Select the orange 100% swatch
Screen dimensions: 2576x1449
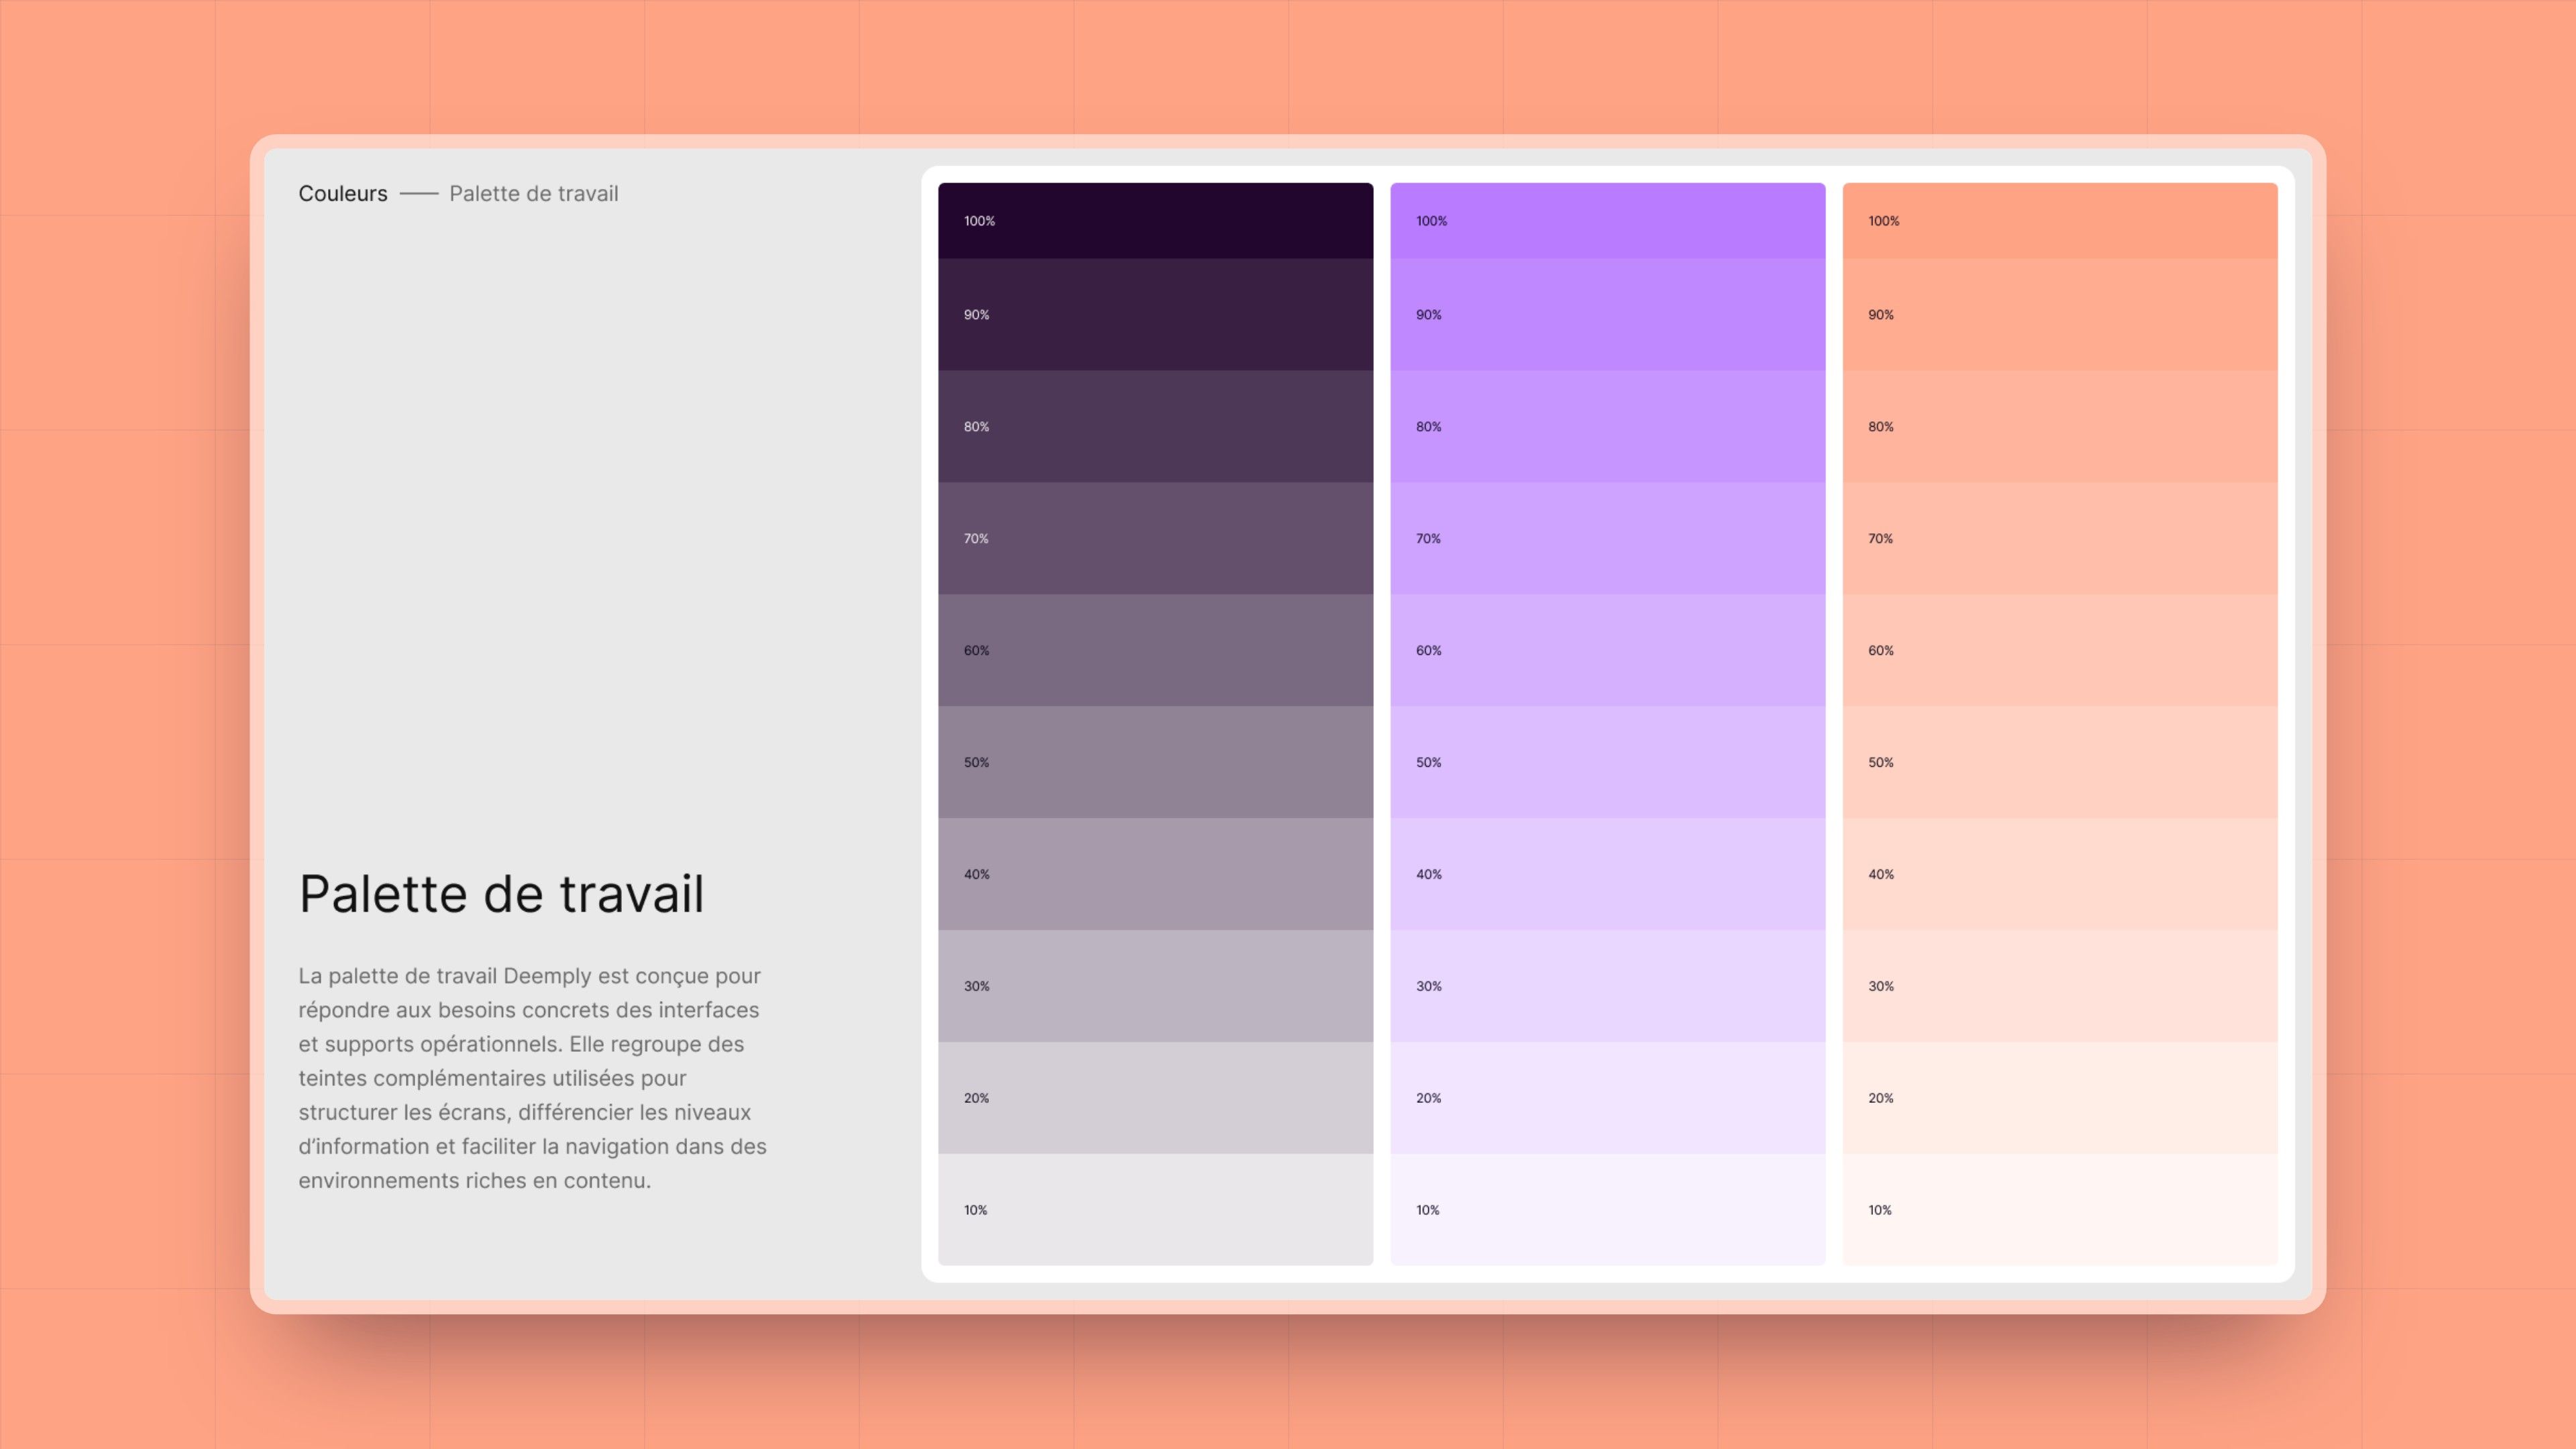[2060, 221]
